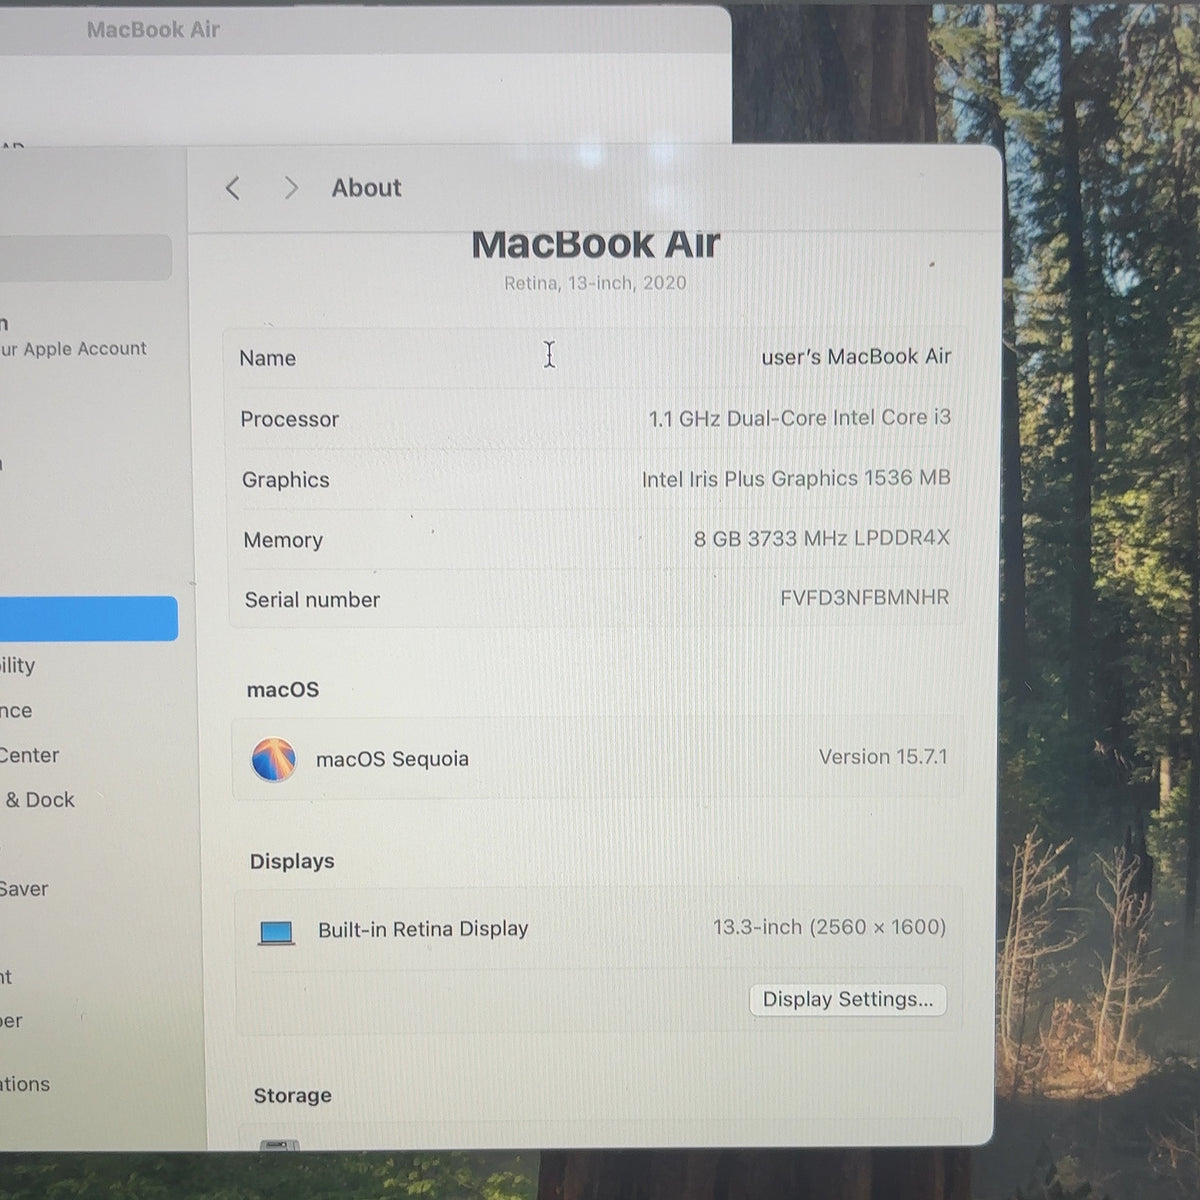Click the 'Memory' label
This screenshot has height=1200, width=1200.
(283, 540)
